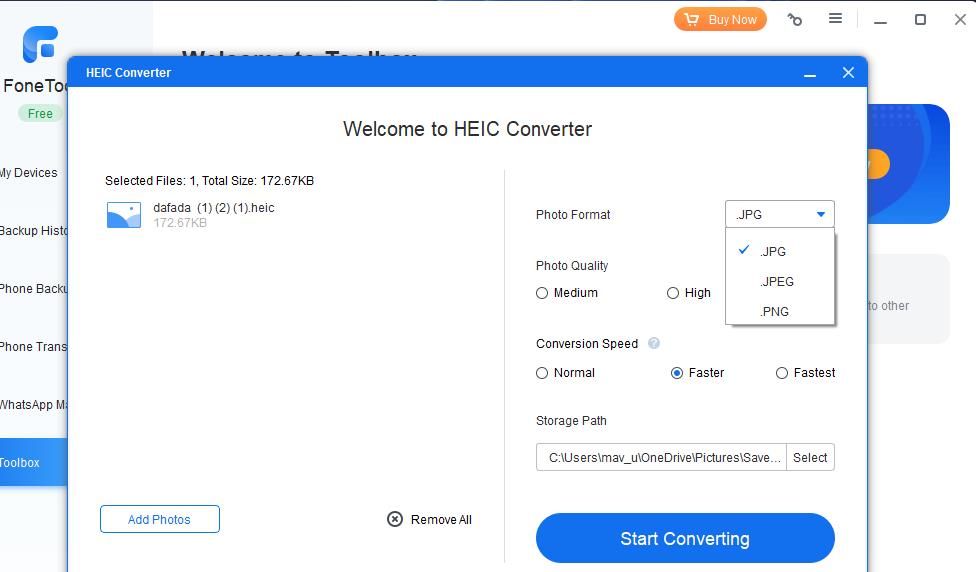Close the HEIC Converter dialog

[848, 72]
